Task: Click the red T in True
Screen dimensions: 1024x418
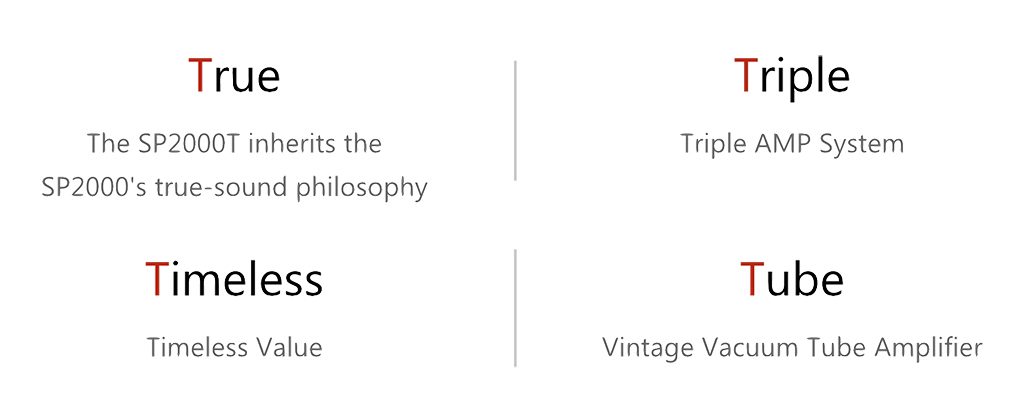Action: coord(199,75)
